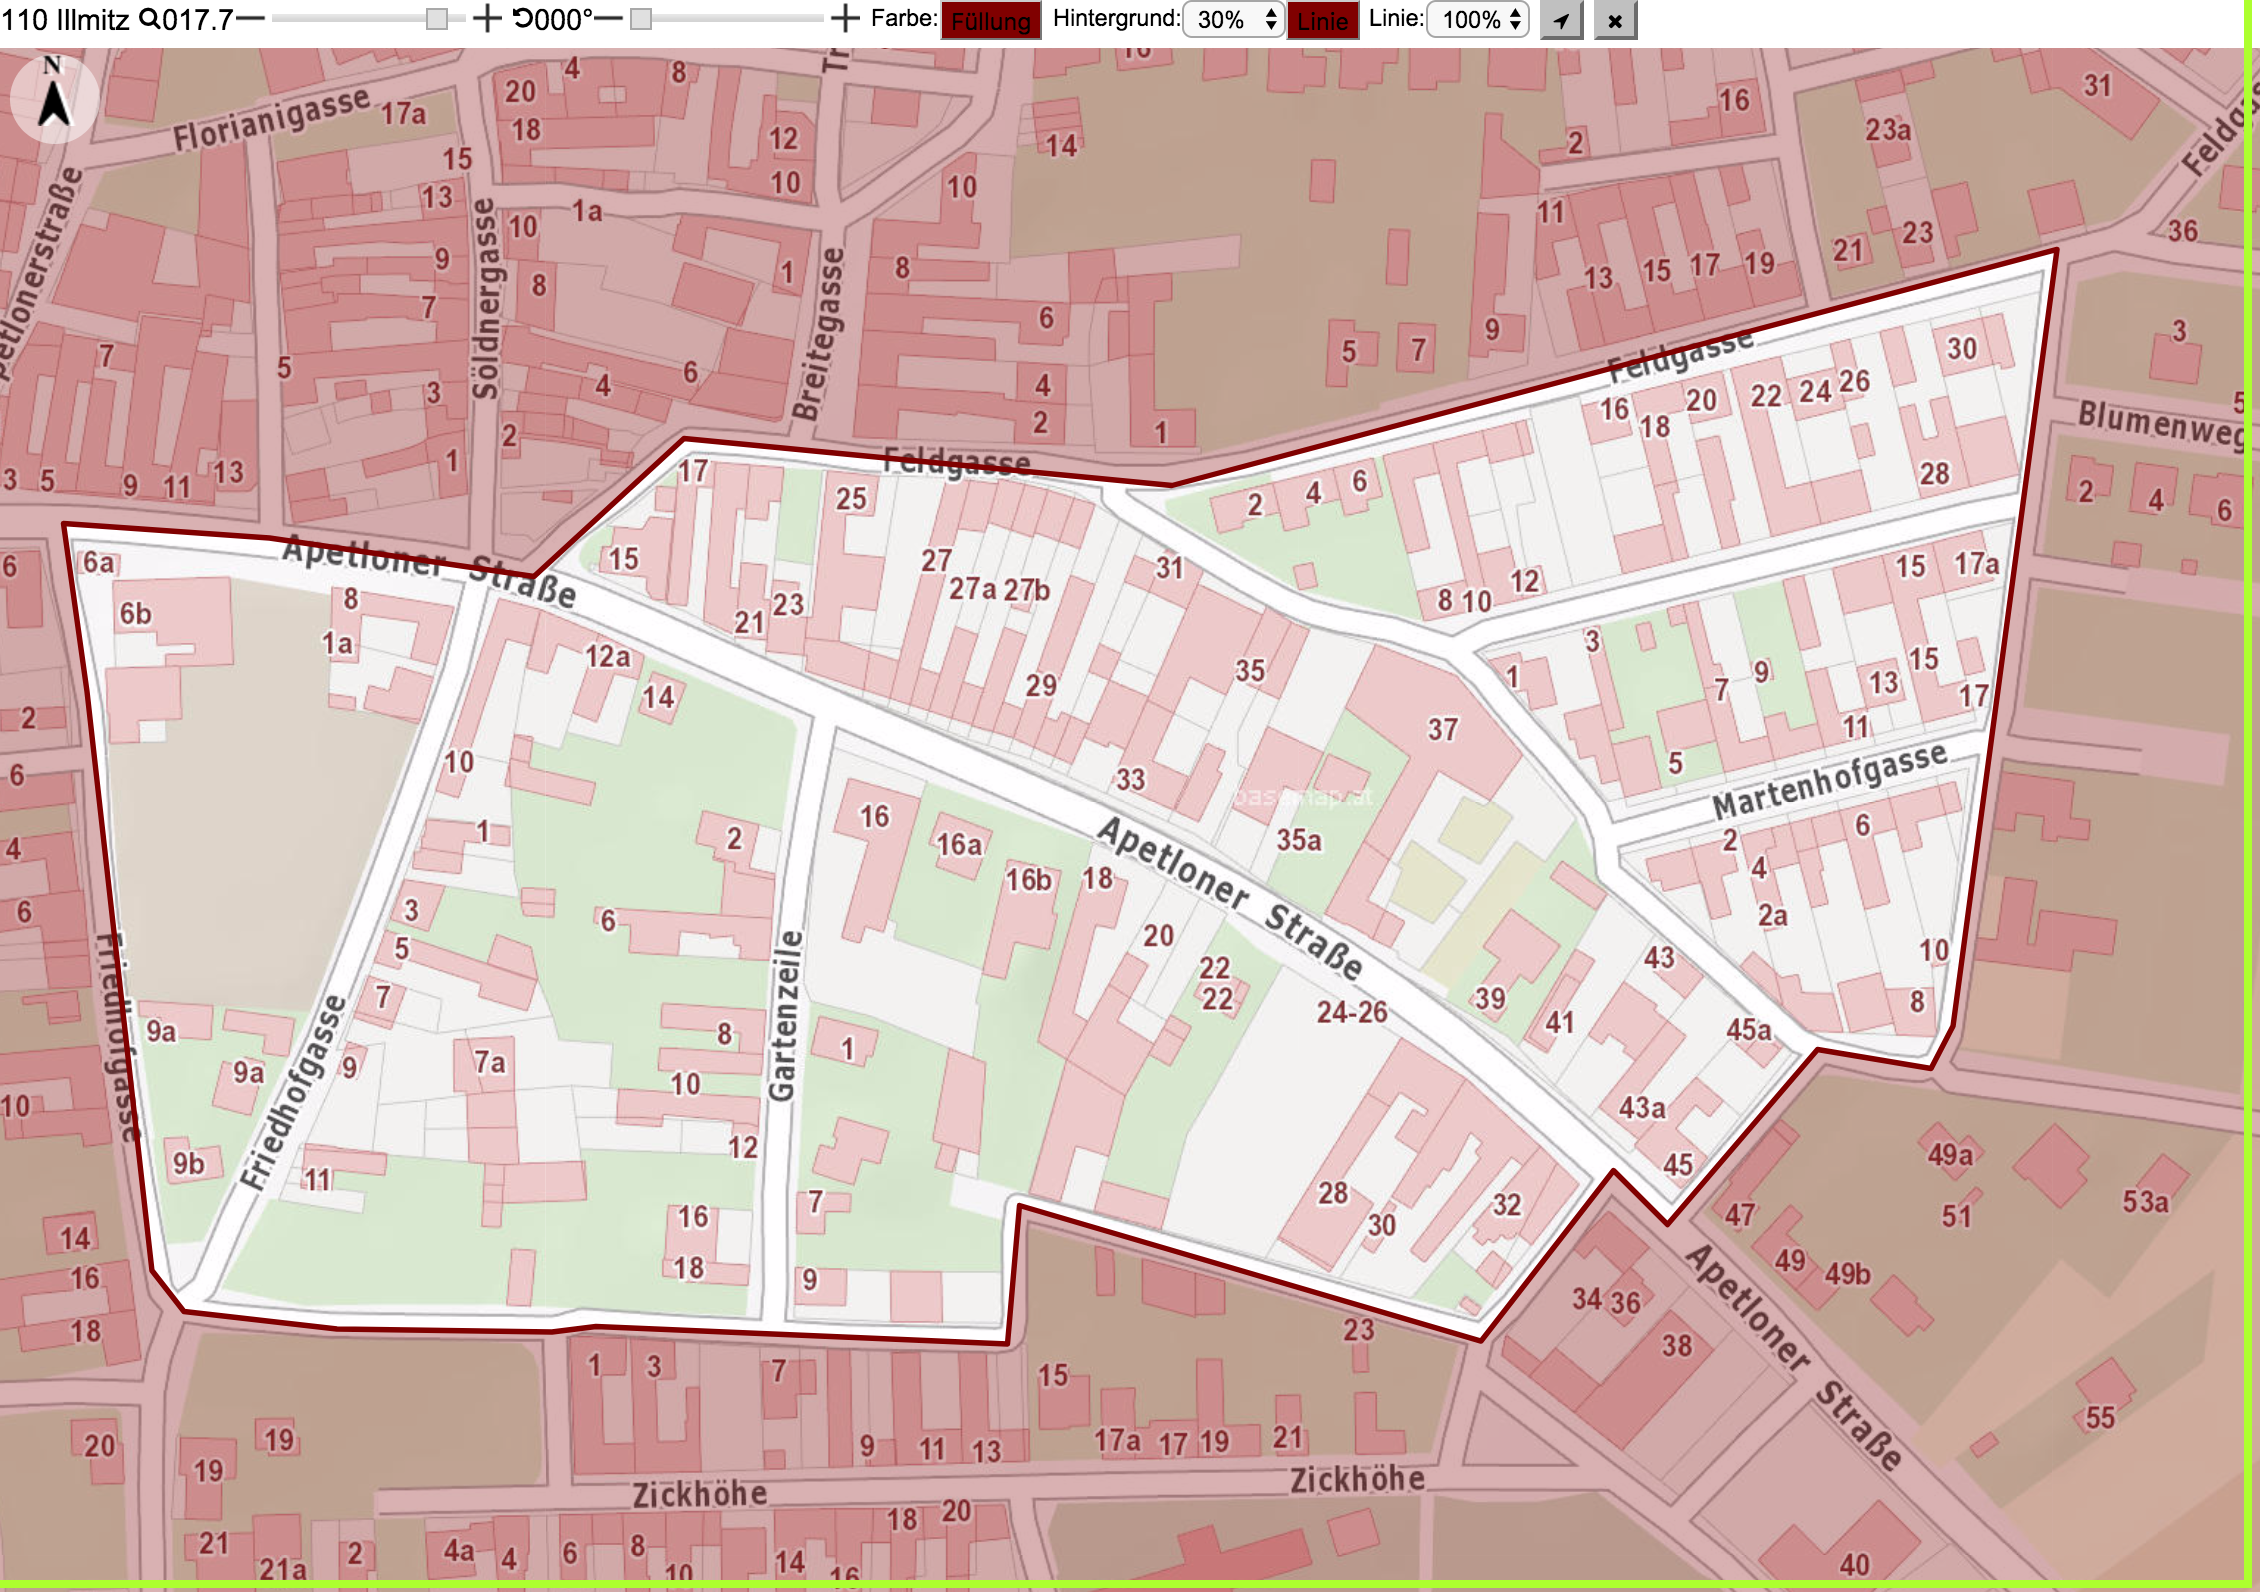
Task: Click the rotation slider handle
Action: coord(641,19)
